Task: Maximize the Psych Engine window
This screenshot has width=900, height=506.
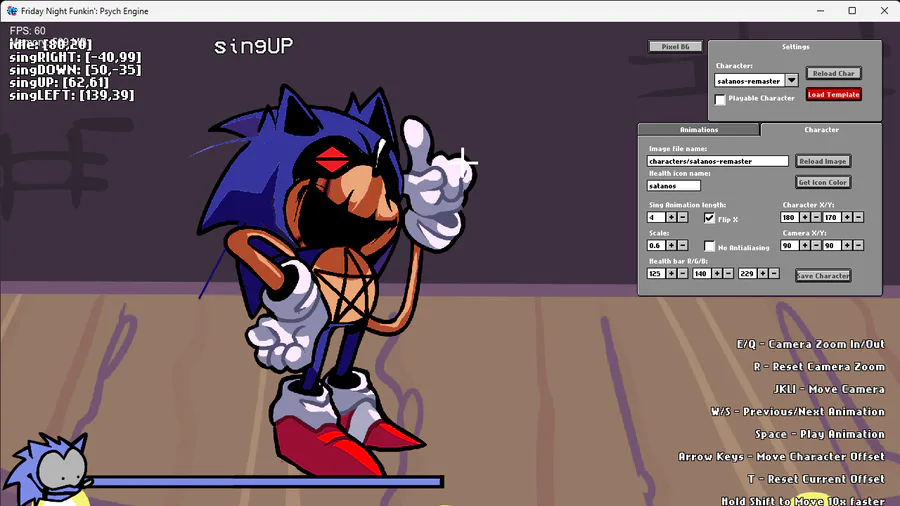Action: tap(852, 11)
